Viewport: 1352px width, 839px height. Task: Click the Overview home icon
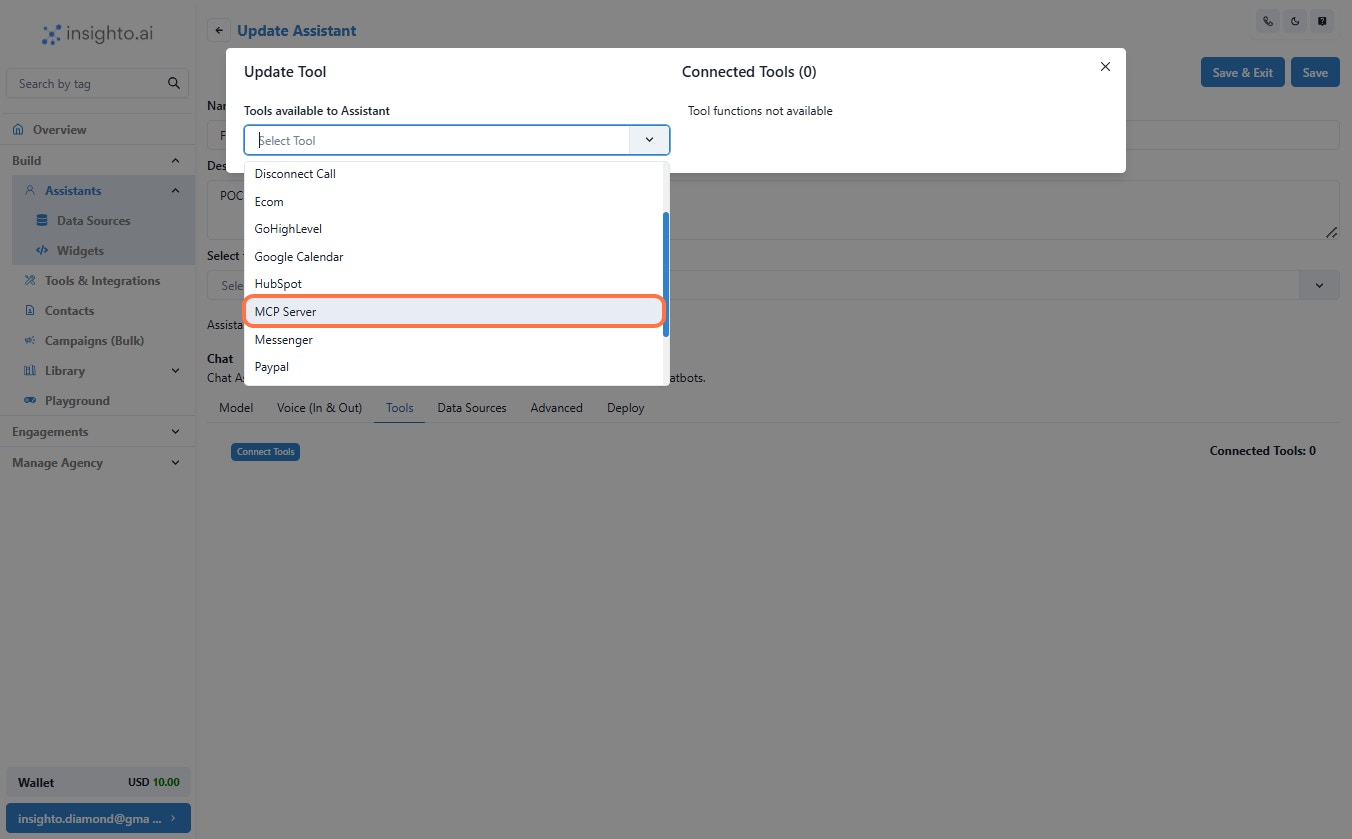tap(18, 130)
